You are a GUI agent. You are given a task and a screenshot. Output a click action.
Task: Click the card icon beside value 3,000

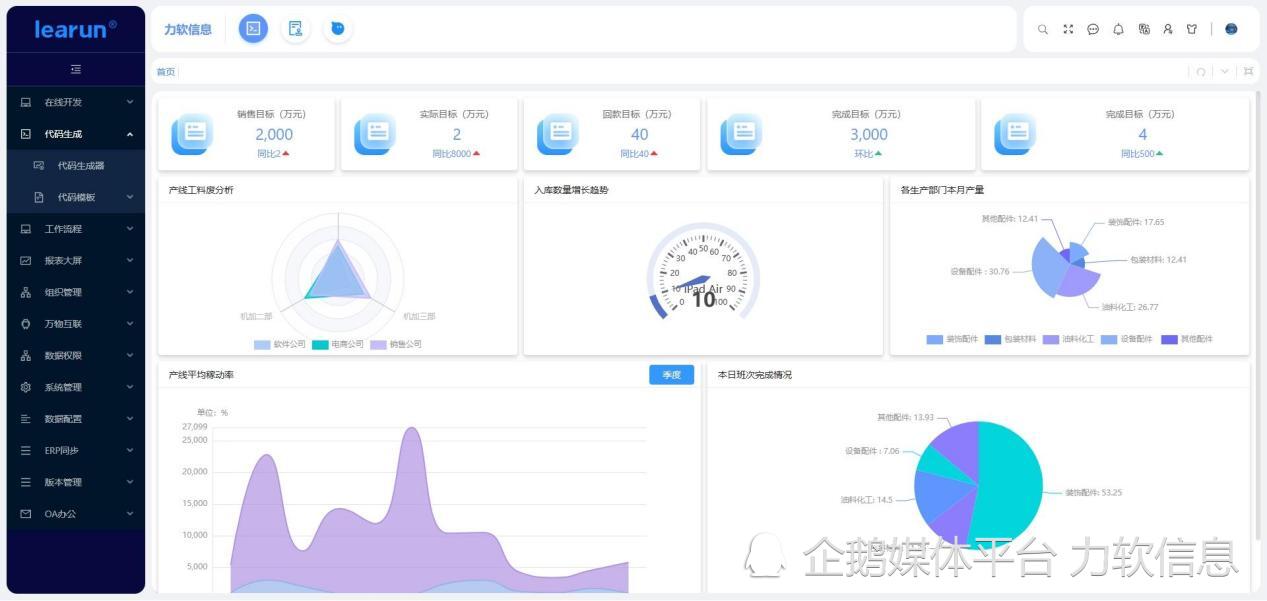pos(741,134)
